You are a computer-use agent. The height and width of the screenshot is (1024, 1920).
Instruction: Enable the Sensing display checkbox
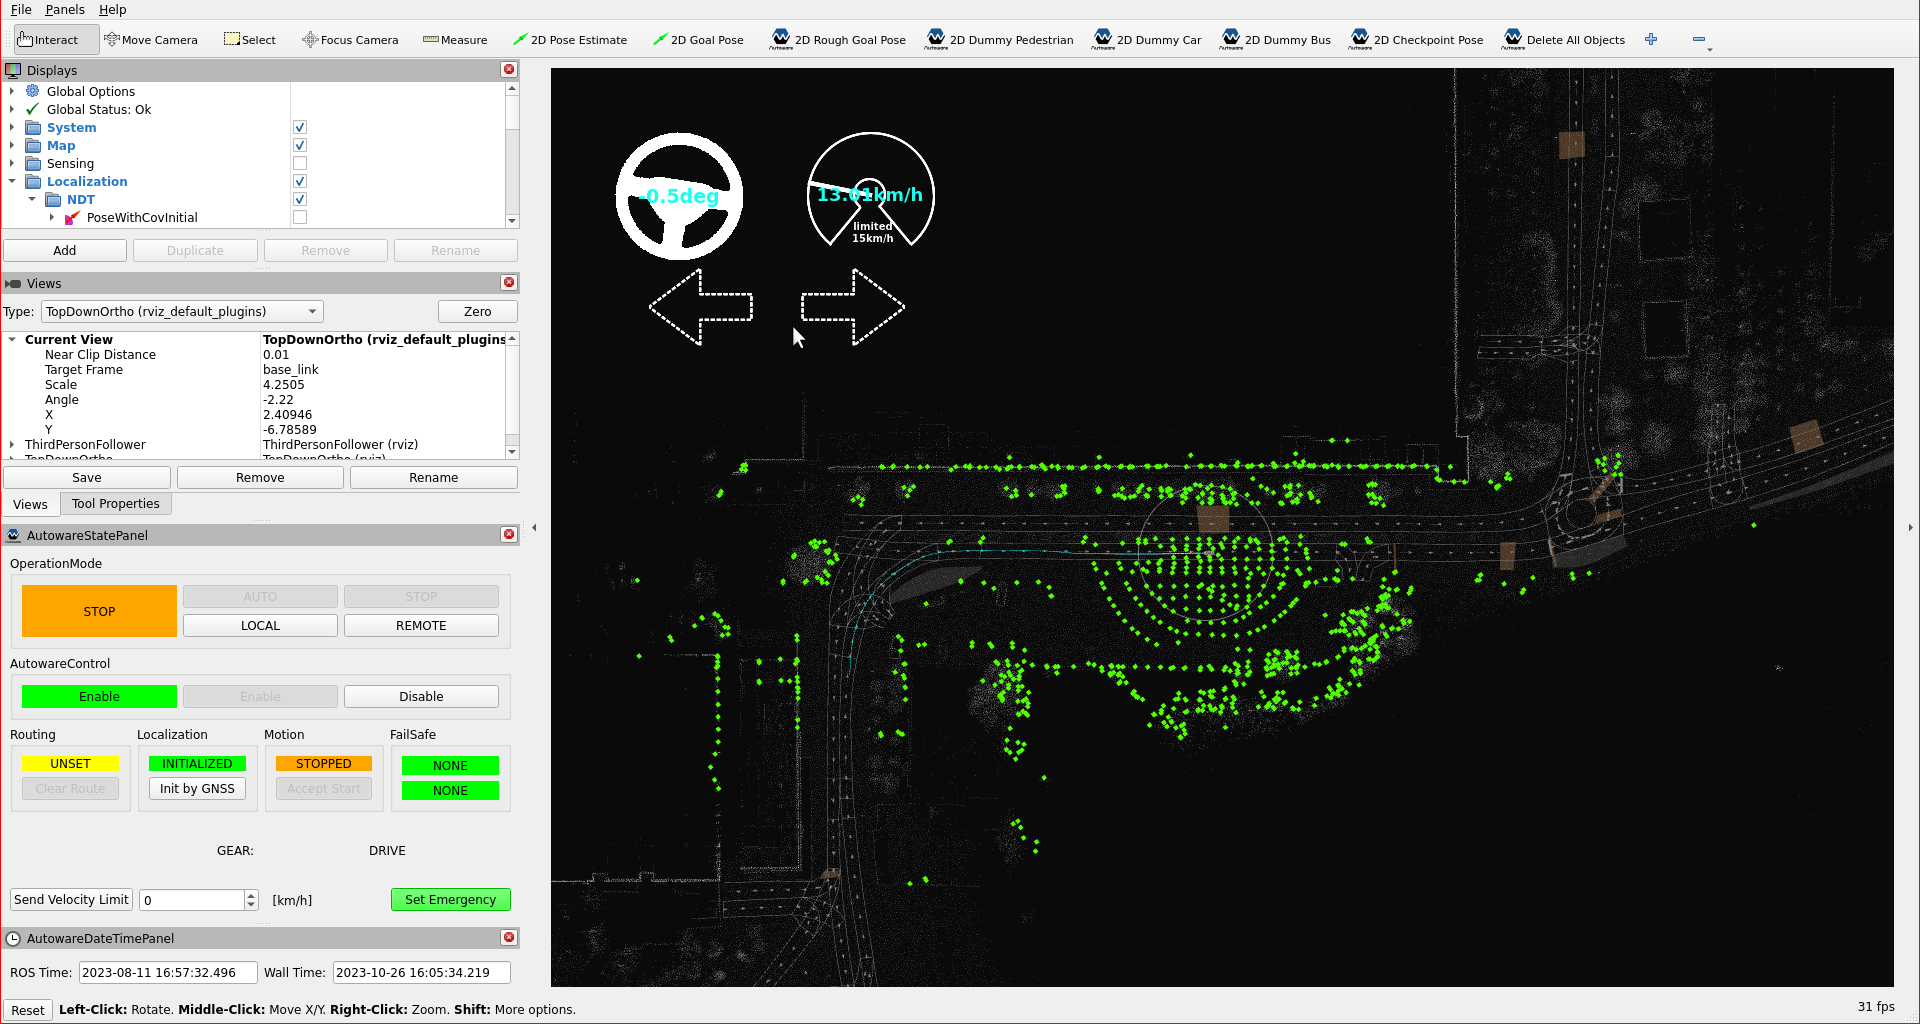[x=300, y=164]
